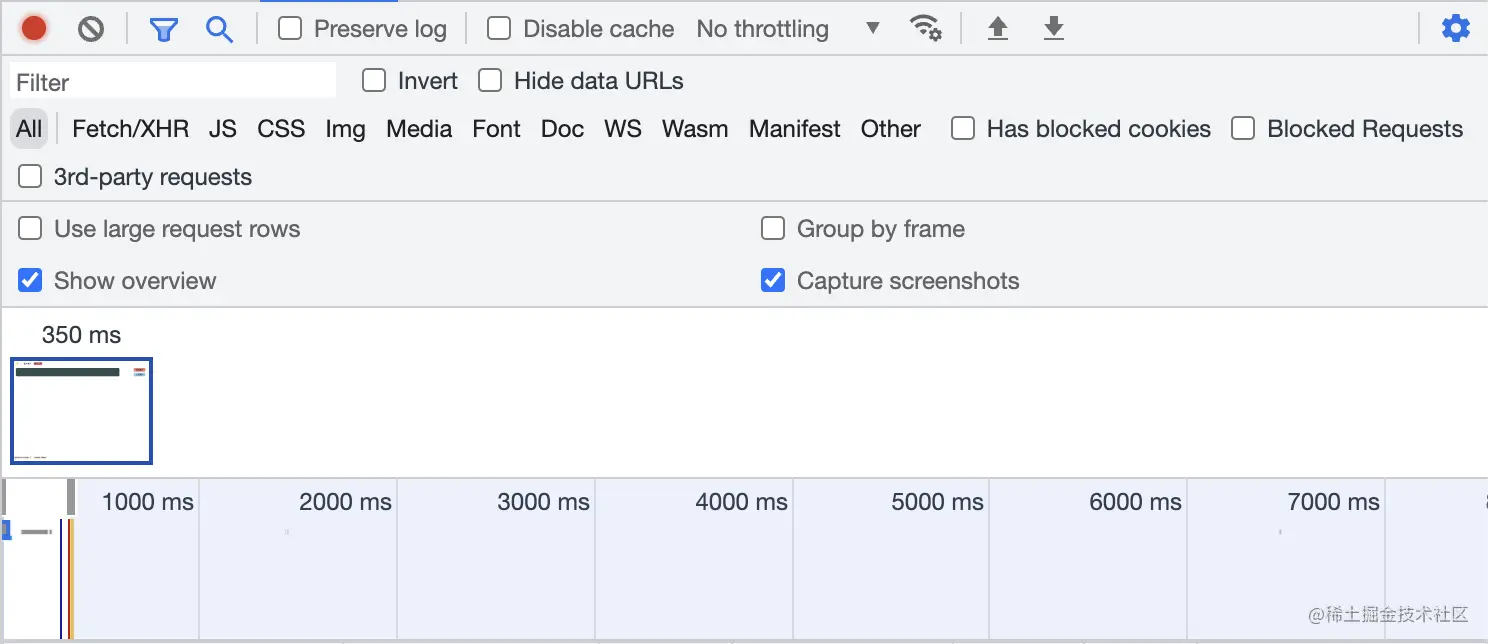The height and width of the screenshot is (644, 1488).
Task: Filter requests by Fetch/XHR type
Action: 130,129
